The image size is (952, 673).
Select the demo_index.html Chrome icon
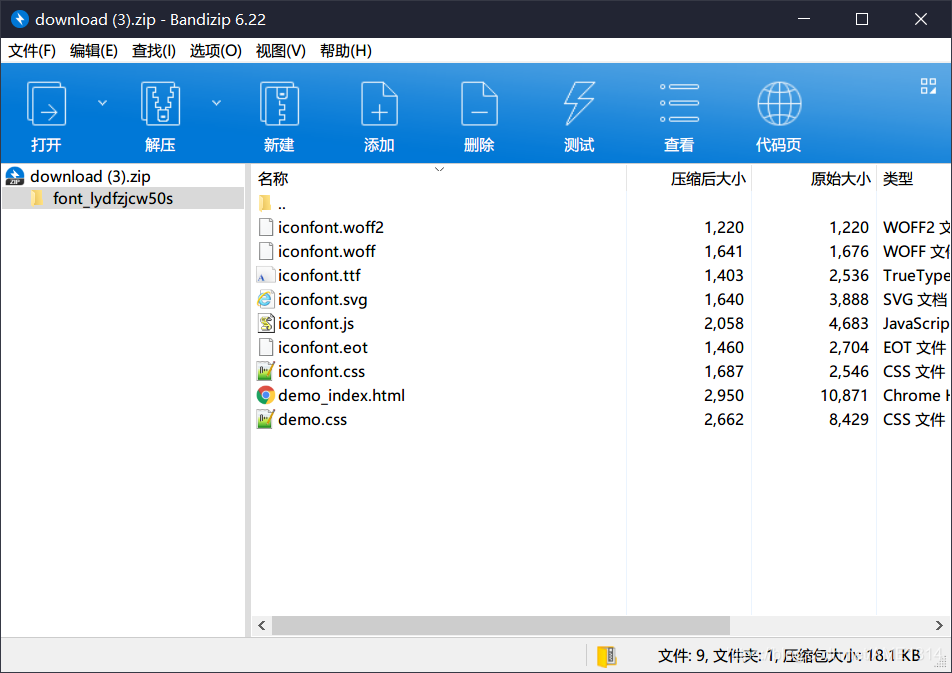click(265, 395)
